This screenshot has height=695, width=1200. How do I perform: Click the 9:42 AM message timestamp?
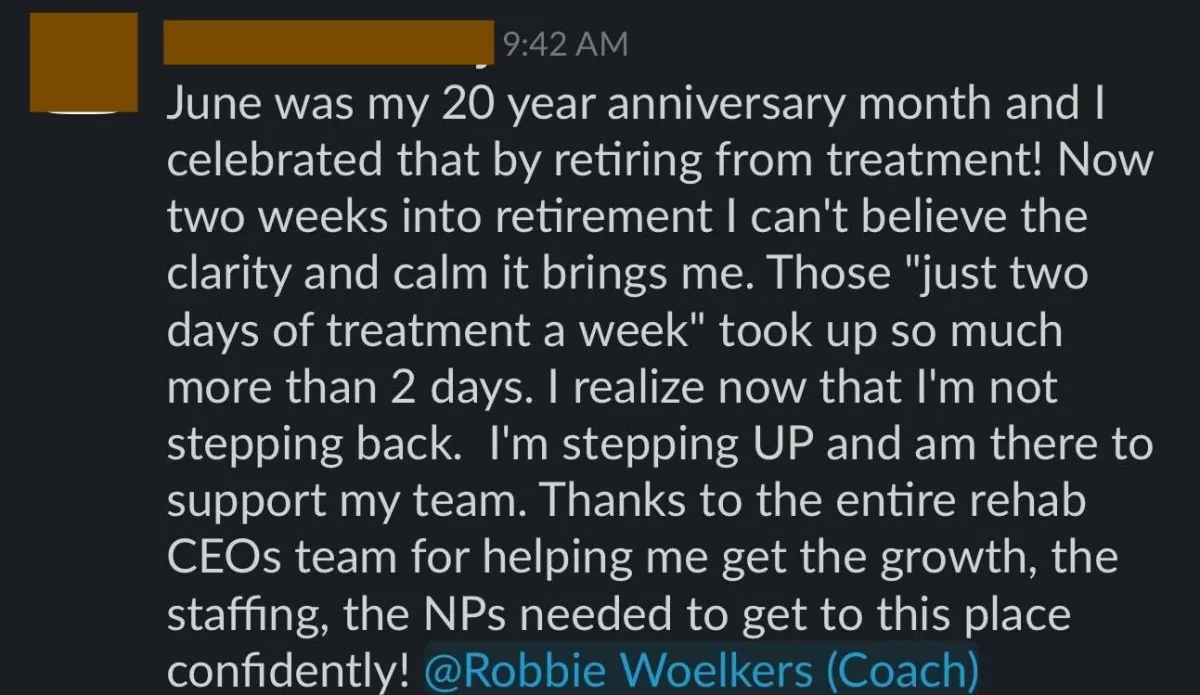[566, 44]
